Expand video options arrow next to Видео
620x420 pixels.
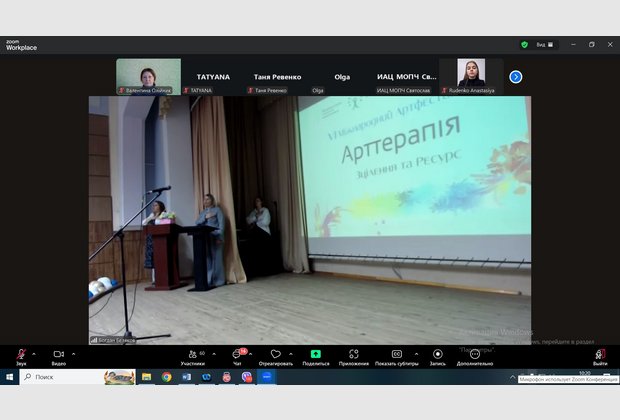[73, 353]
